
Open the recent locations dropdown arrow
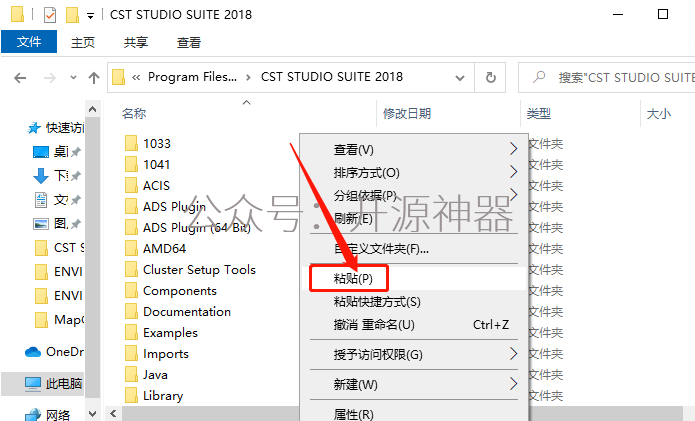[x=73, y=78]
